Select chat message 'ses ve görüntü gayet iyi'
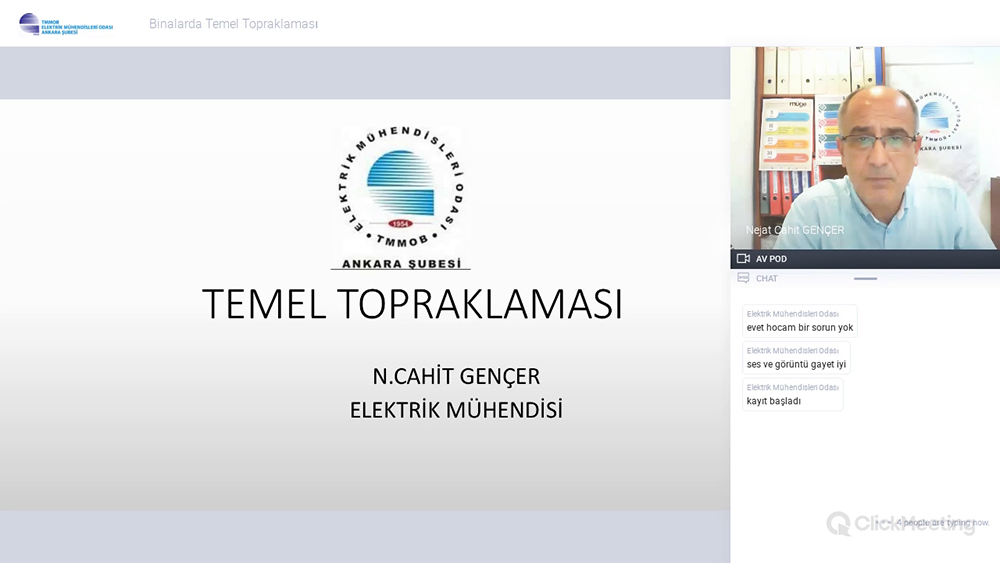 click(x=796, y=365)
